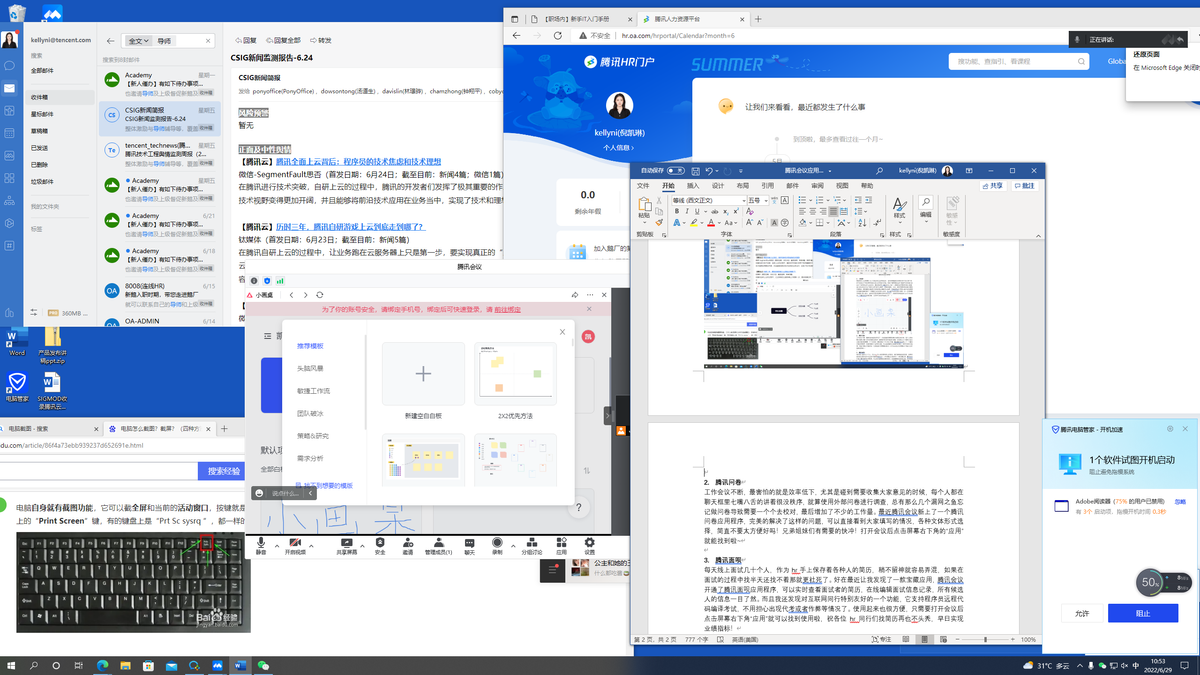Screen dimensions: 1200x675
Task: Open Windows Start button on taskbar
Action: [12, 665]
